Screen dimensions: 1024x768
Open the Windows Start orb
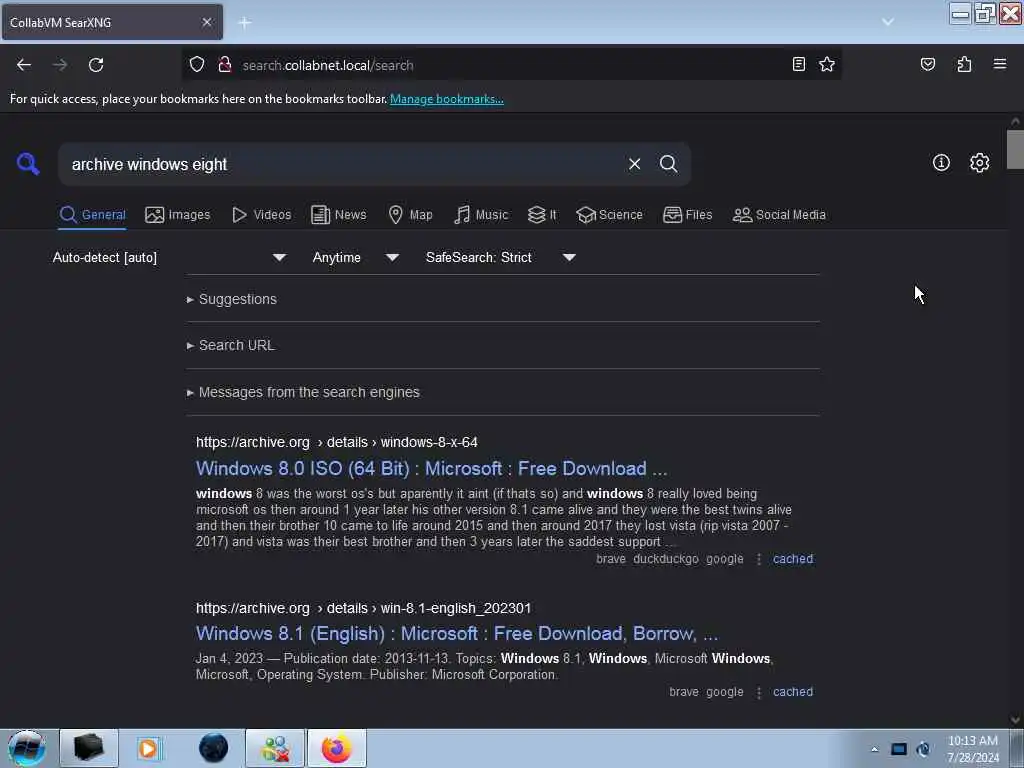coord(27,748)
